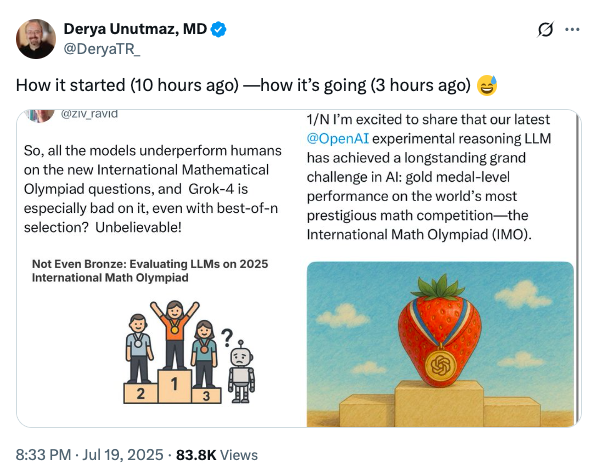Click the small avatar of ziv_ravid
598x476 pixels.
coord(40,116)
